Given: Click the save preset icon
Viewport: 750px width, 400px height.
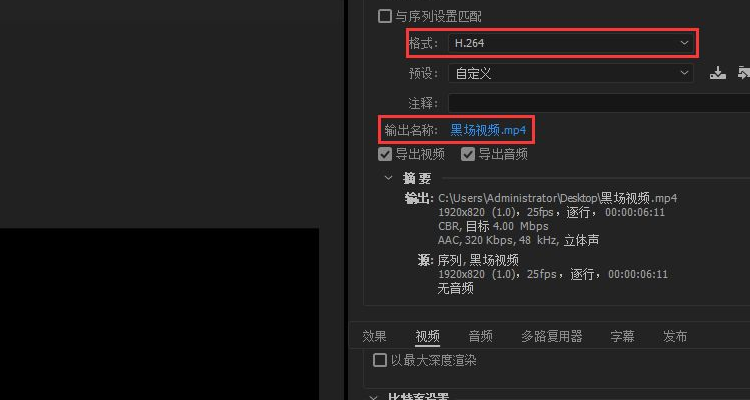Looking at the screenshot, I should pyautogui.click(x=717, y=73).
